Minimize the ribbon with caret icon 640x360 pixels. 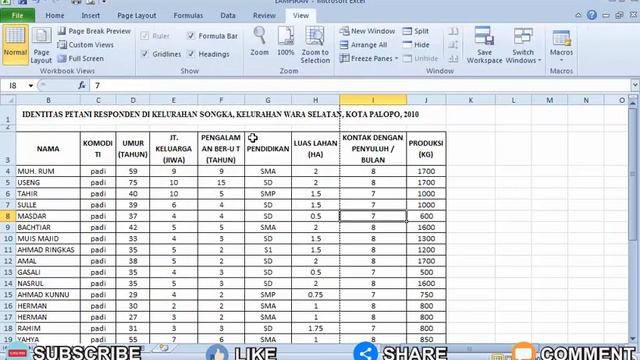[578, 15]
